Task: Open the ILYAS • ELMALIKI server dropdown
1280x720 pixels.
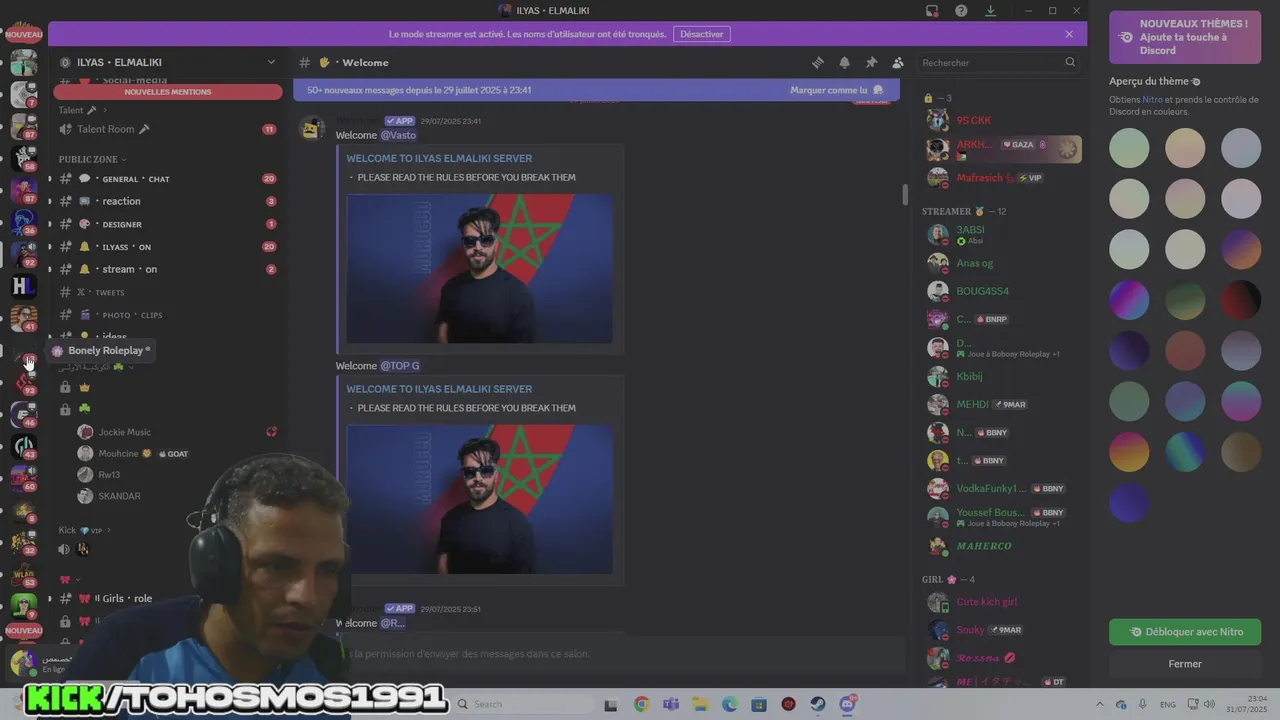Action: [x=166, y=62]
